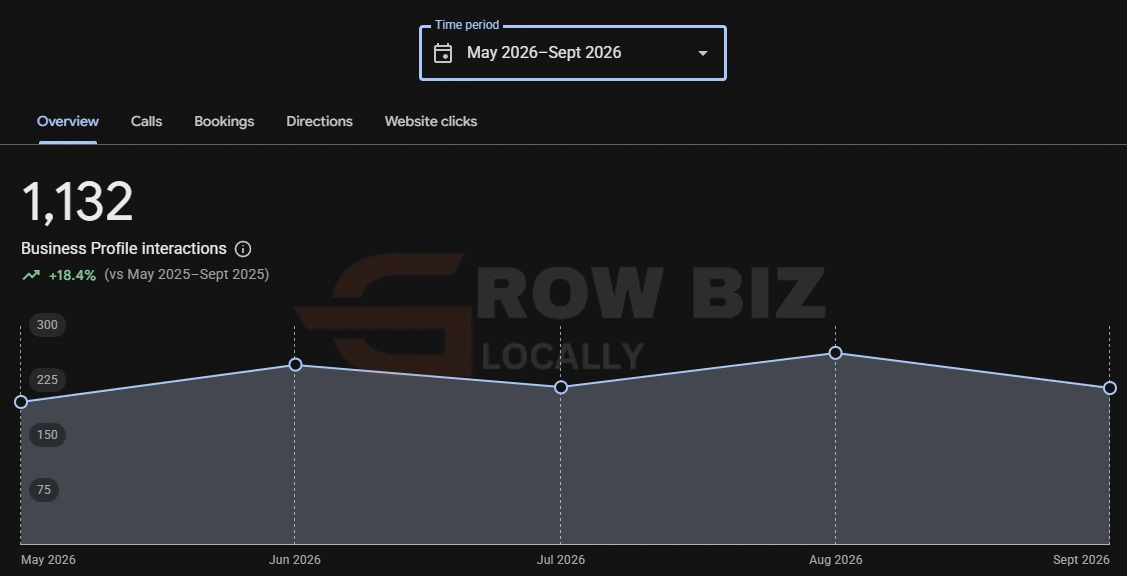Click the vs May 2025–Sept 2025 comparison text
Image resolution: width=1127 pixels, height=576 pixels.
click(x=187, y=275)
